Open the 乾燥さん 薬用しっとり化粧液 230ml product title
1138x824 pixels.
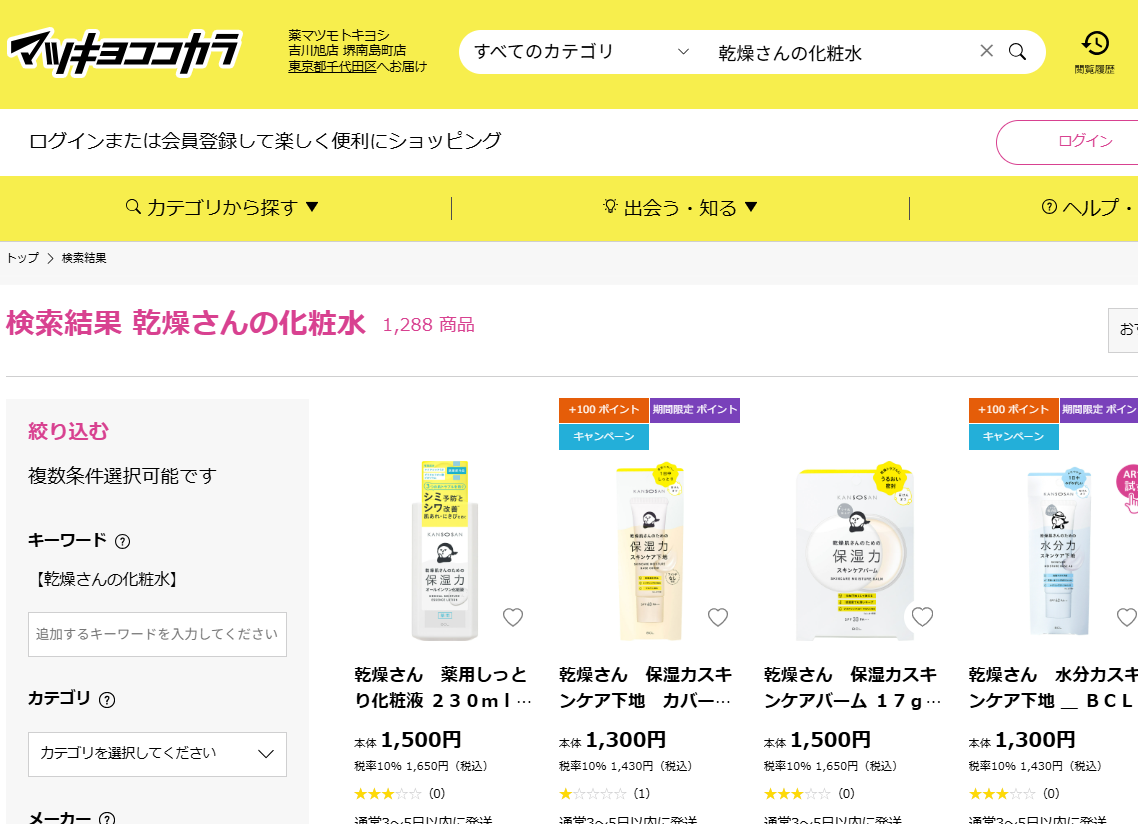click(443, 688)
